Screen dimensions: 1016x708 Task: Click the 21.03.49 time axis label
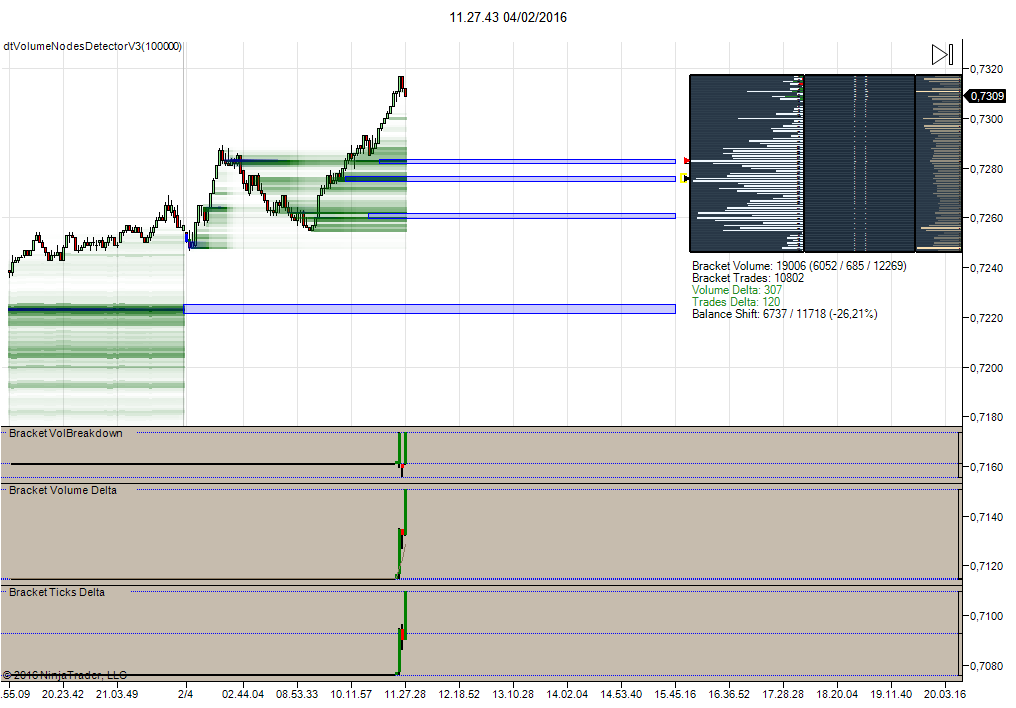click(x=117, y=694)
